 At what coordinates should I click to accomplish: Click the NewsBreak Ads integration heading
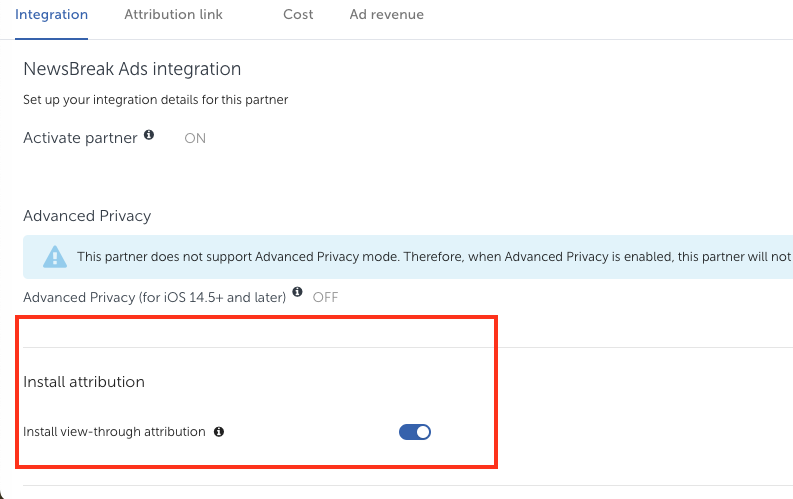pos(132,69)
